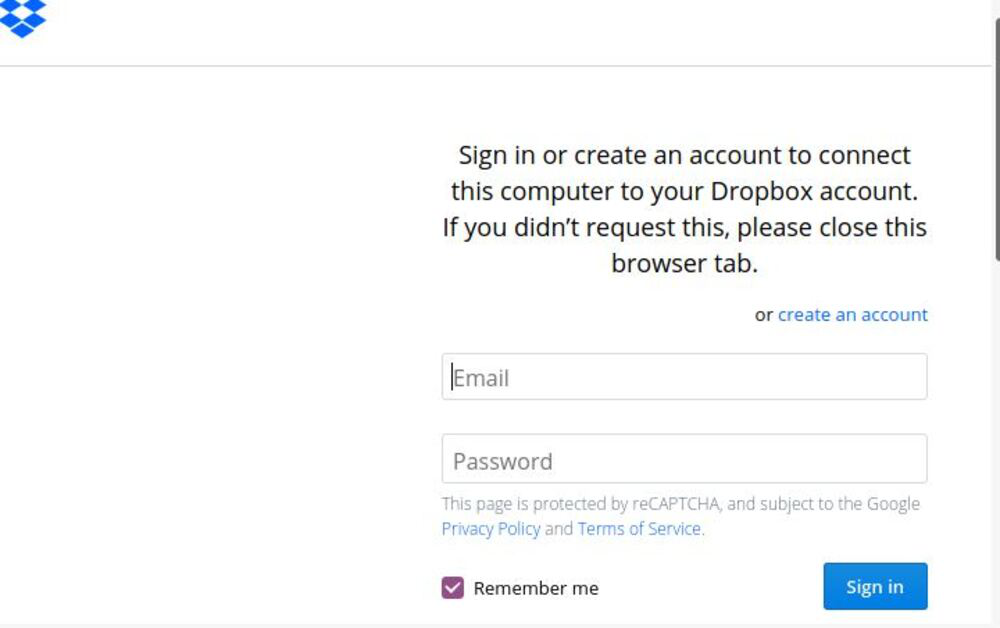Screen dimensions: 1000x628
Task: Click the vertical page scrollbar
Action: 995,140
